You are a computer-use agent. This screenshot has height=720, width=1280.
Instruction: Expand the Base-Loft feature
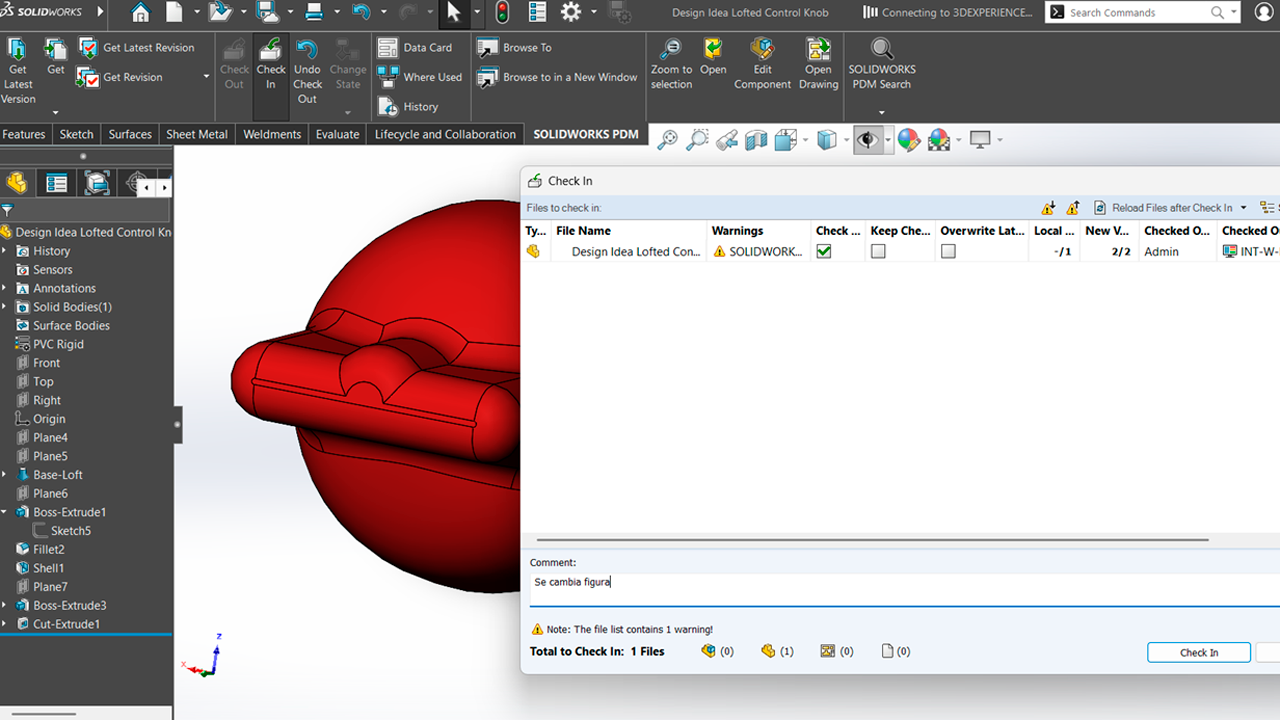pos(5,475)
